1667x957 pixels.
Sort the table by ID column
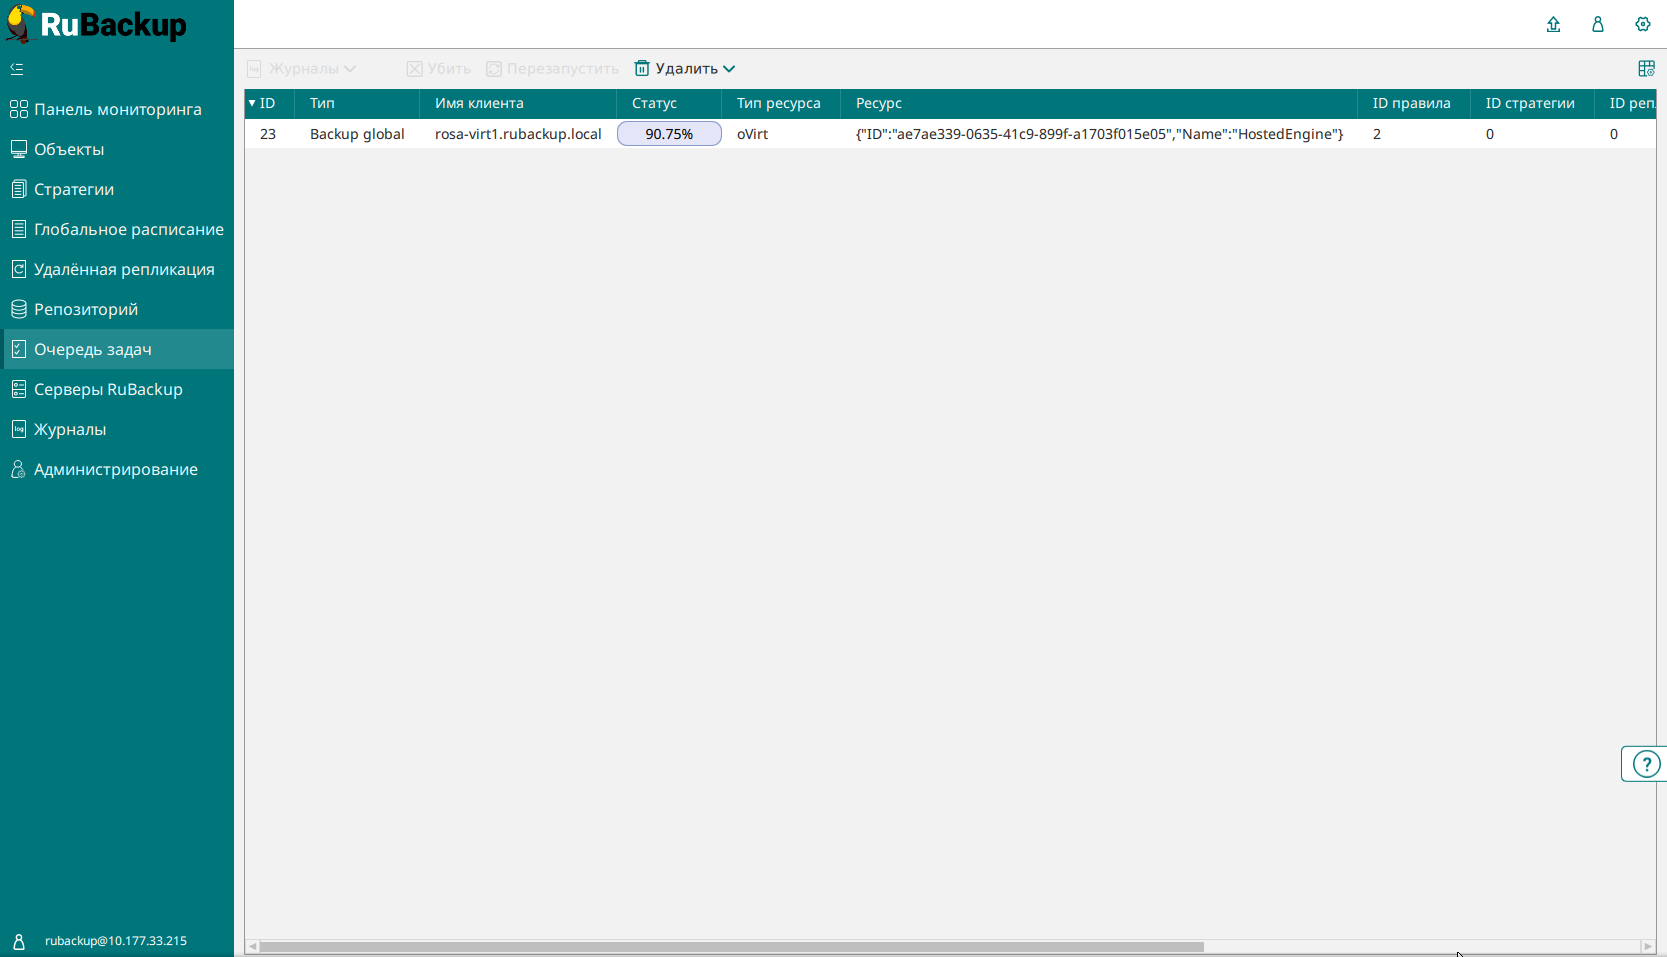267,103
